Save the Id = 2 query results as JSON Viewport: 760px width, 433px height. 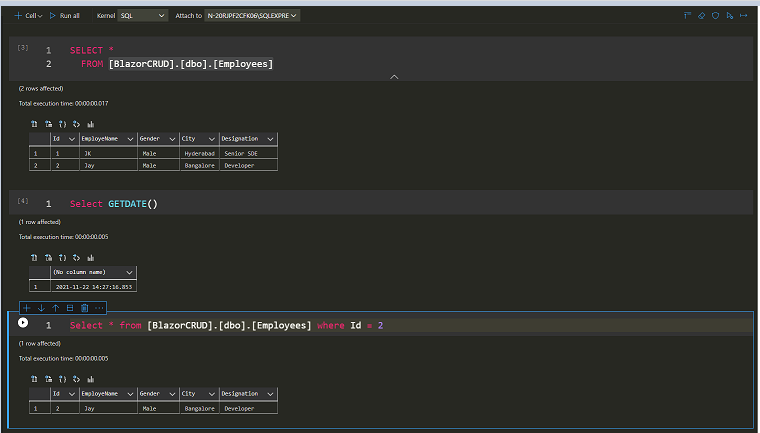click(62, 379)
